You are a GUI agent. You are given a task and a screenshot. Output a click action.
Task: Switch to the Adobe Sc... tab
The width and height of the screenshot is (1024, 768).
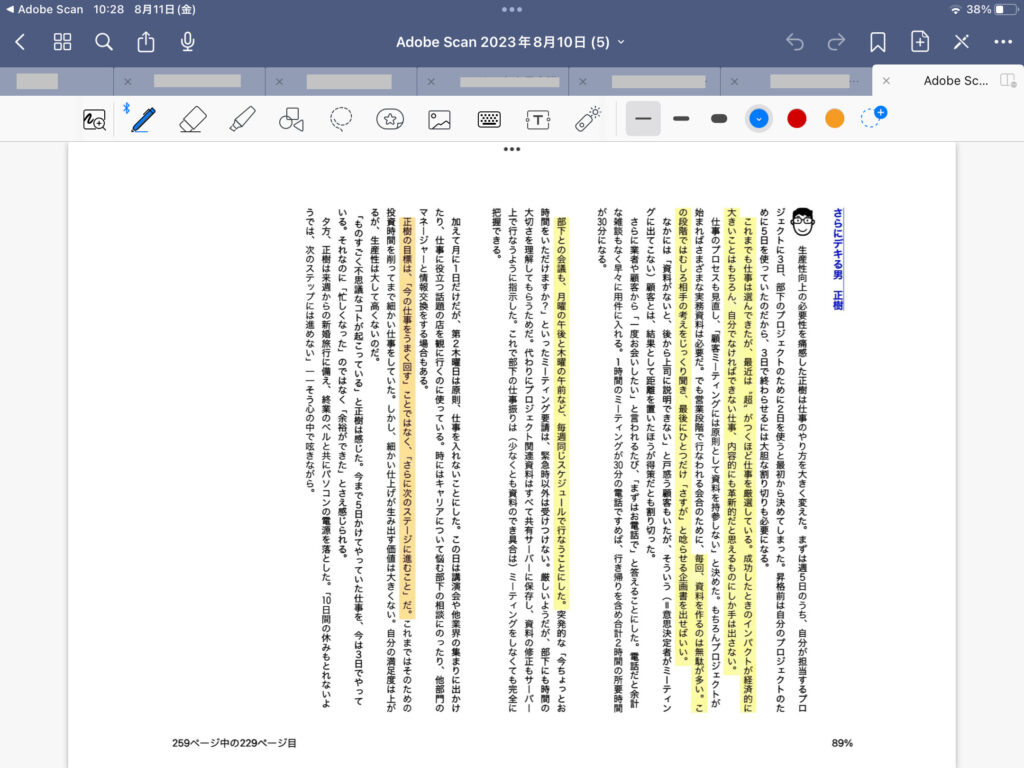click(955, 81)
